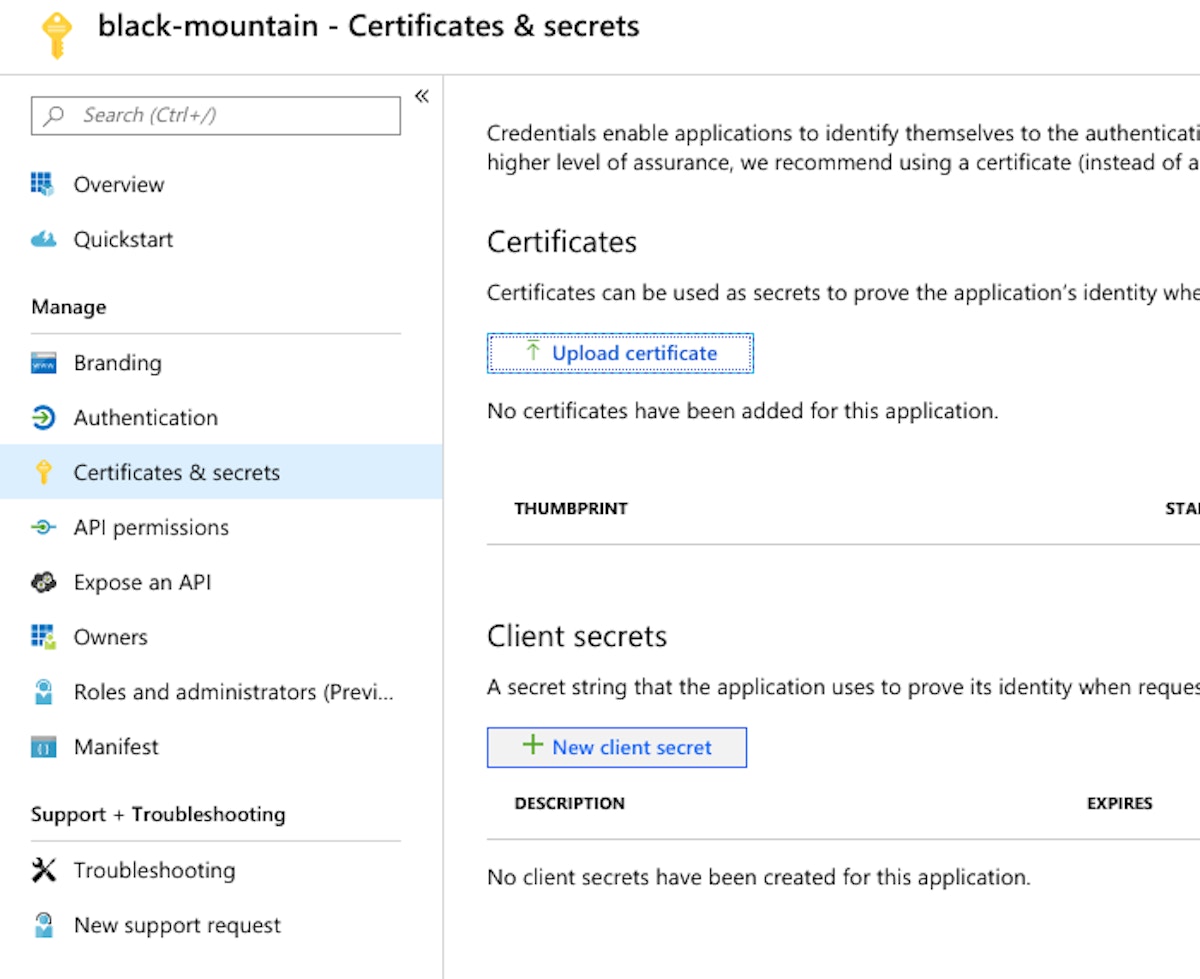Click the New support request icon
Screen dimensions: 1200x979
[x=43, y=925]
